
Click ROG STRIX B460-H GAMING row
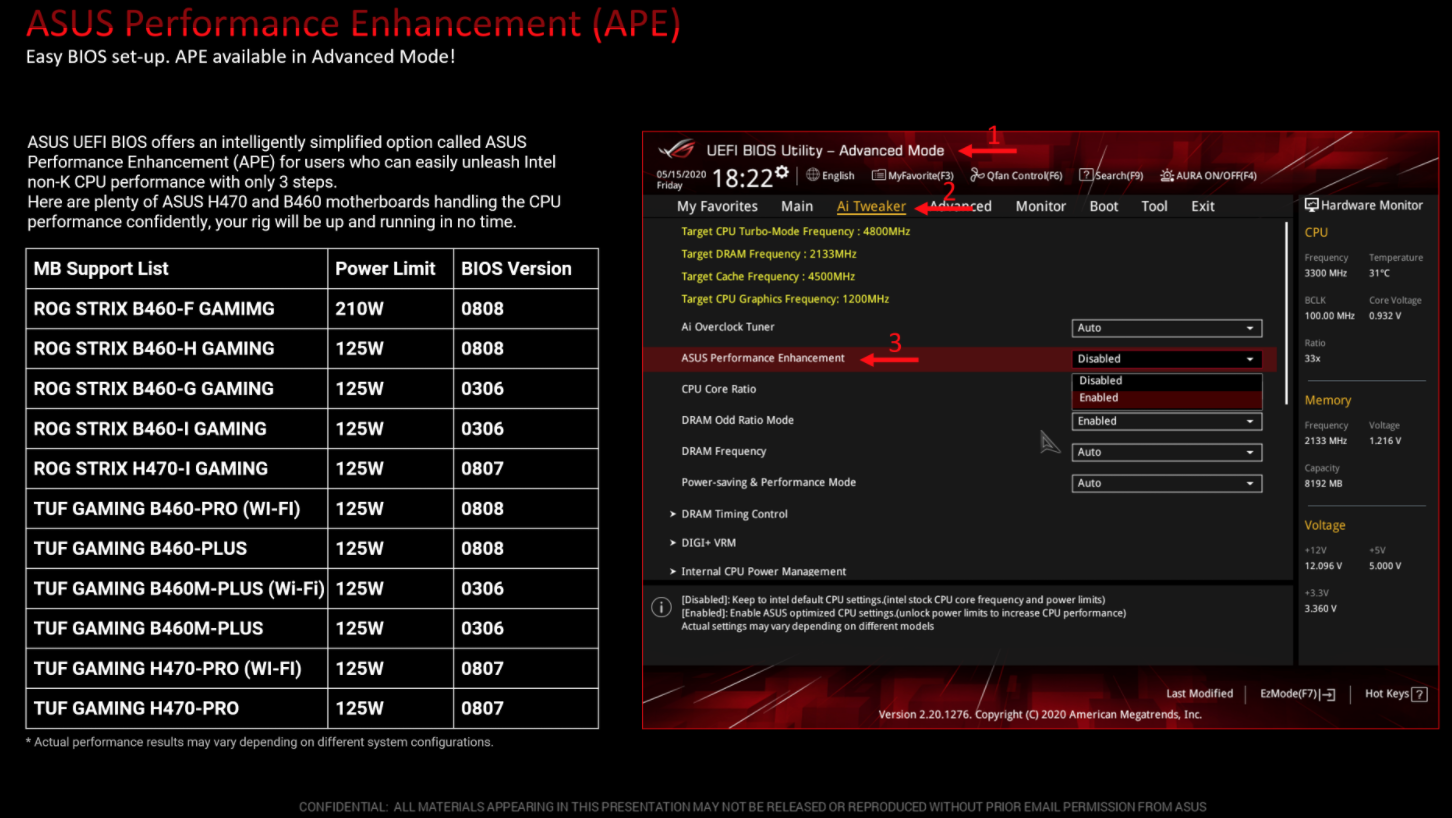[312, 349]
